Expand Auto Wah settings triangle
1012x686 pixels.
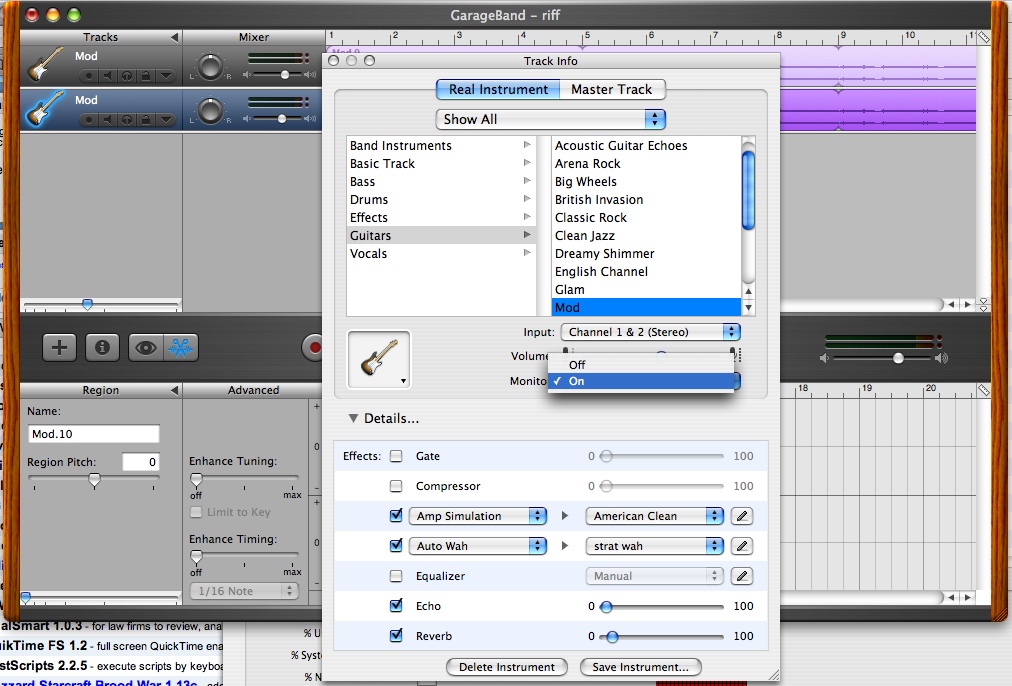pyautogui.click(x=565, y=545)
